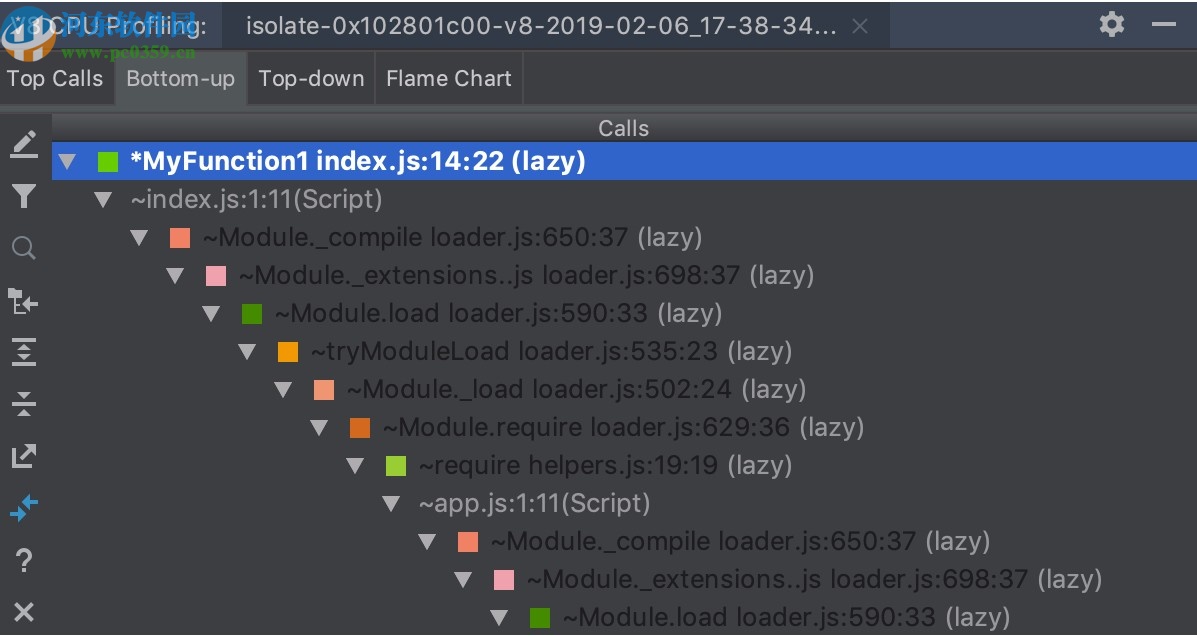Toggle the navigate-to-source blue arrows icon
This screenshot has height=636, width=1197.
[24, 508]
